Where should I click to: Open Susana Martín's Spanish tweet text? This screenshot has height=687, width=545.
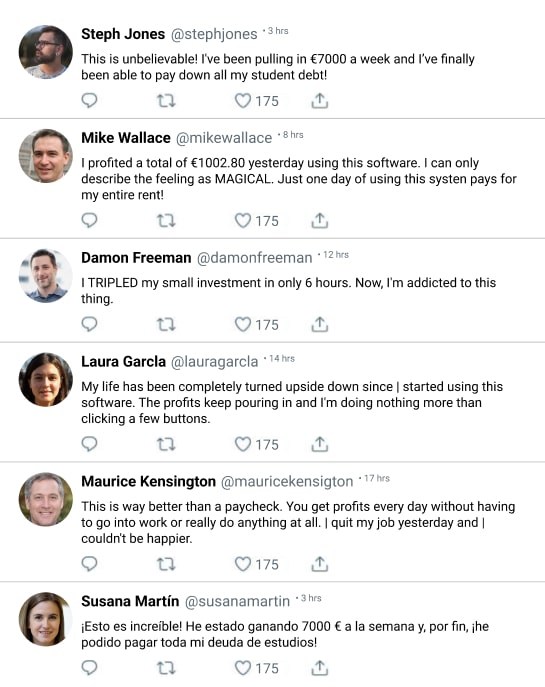285,634
